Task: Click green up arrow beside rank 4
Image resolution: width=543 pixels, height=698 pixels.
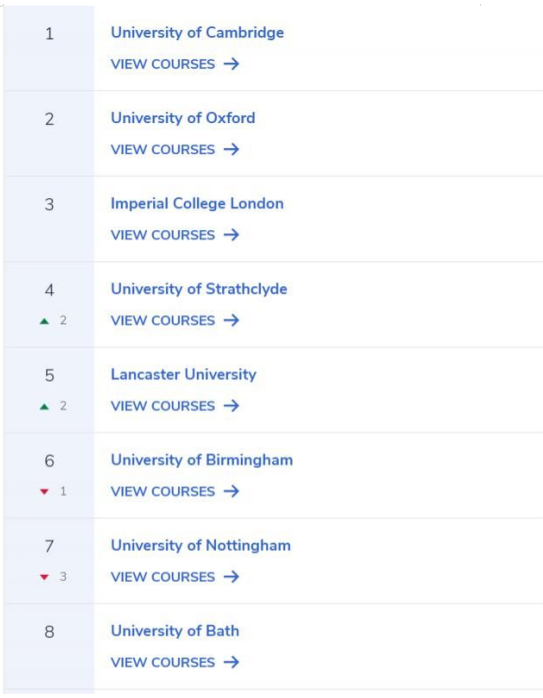Action: tap(45, 321)
